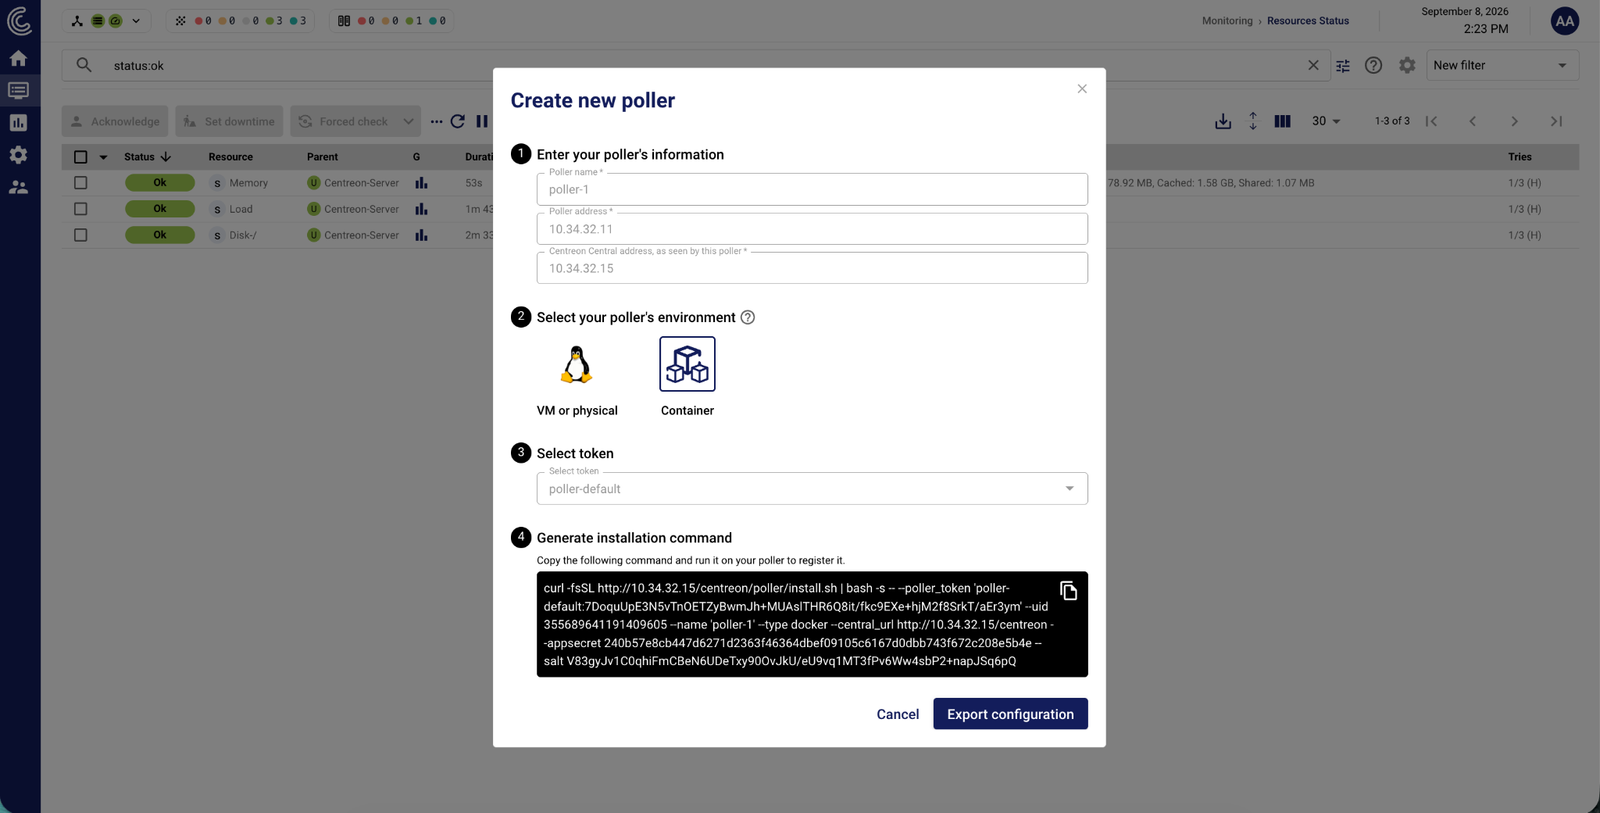1600x813 pixels.
Task: Expand the select-all dropdown arrow
Action: 103,157
